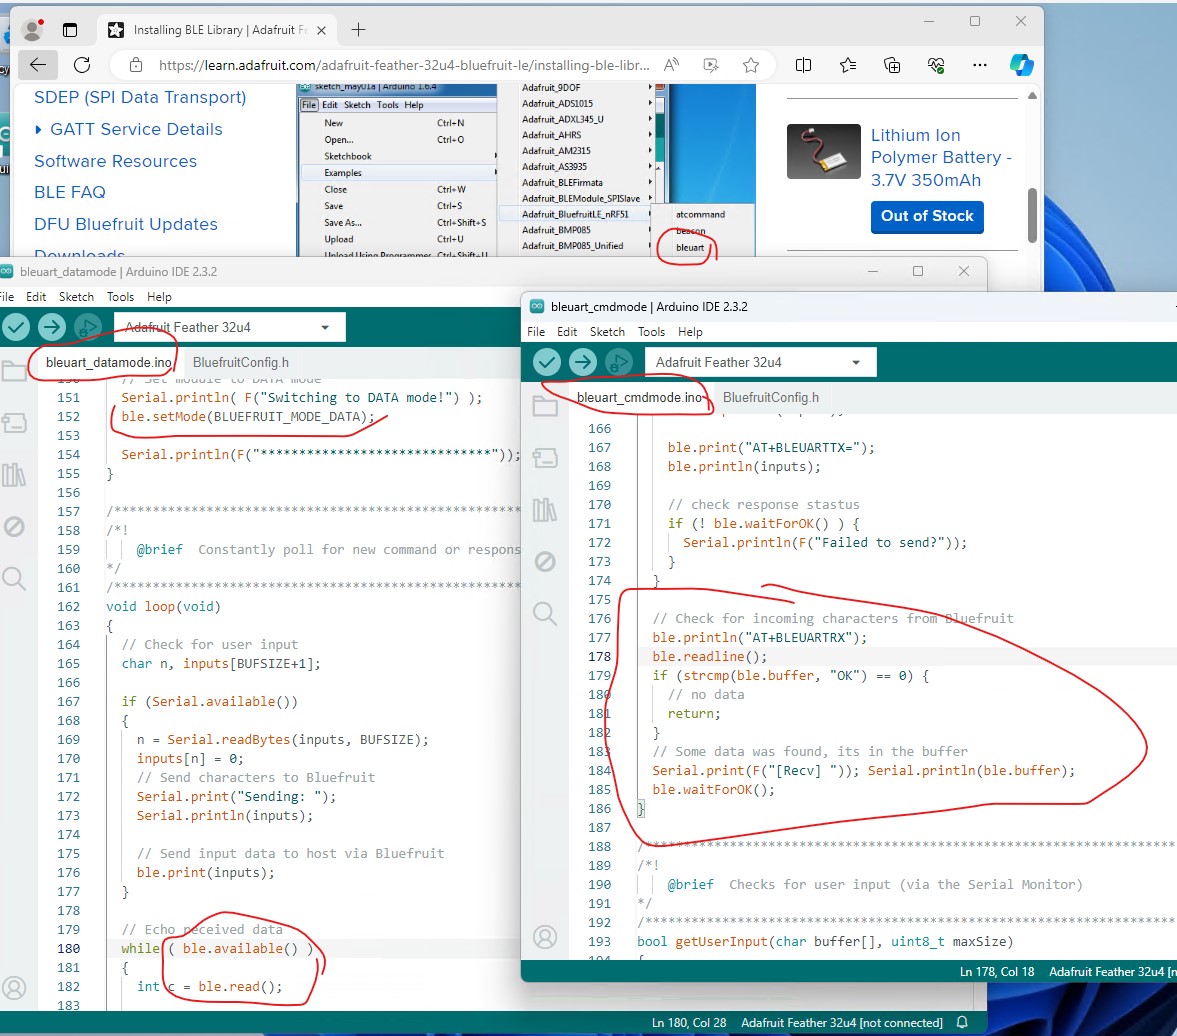Click notification bell in datamode status bar
This screenshot has height=1036, width=1177.
(x=962, y=1022)
